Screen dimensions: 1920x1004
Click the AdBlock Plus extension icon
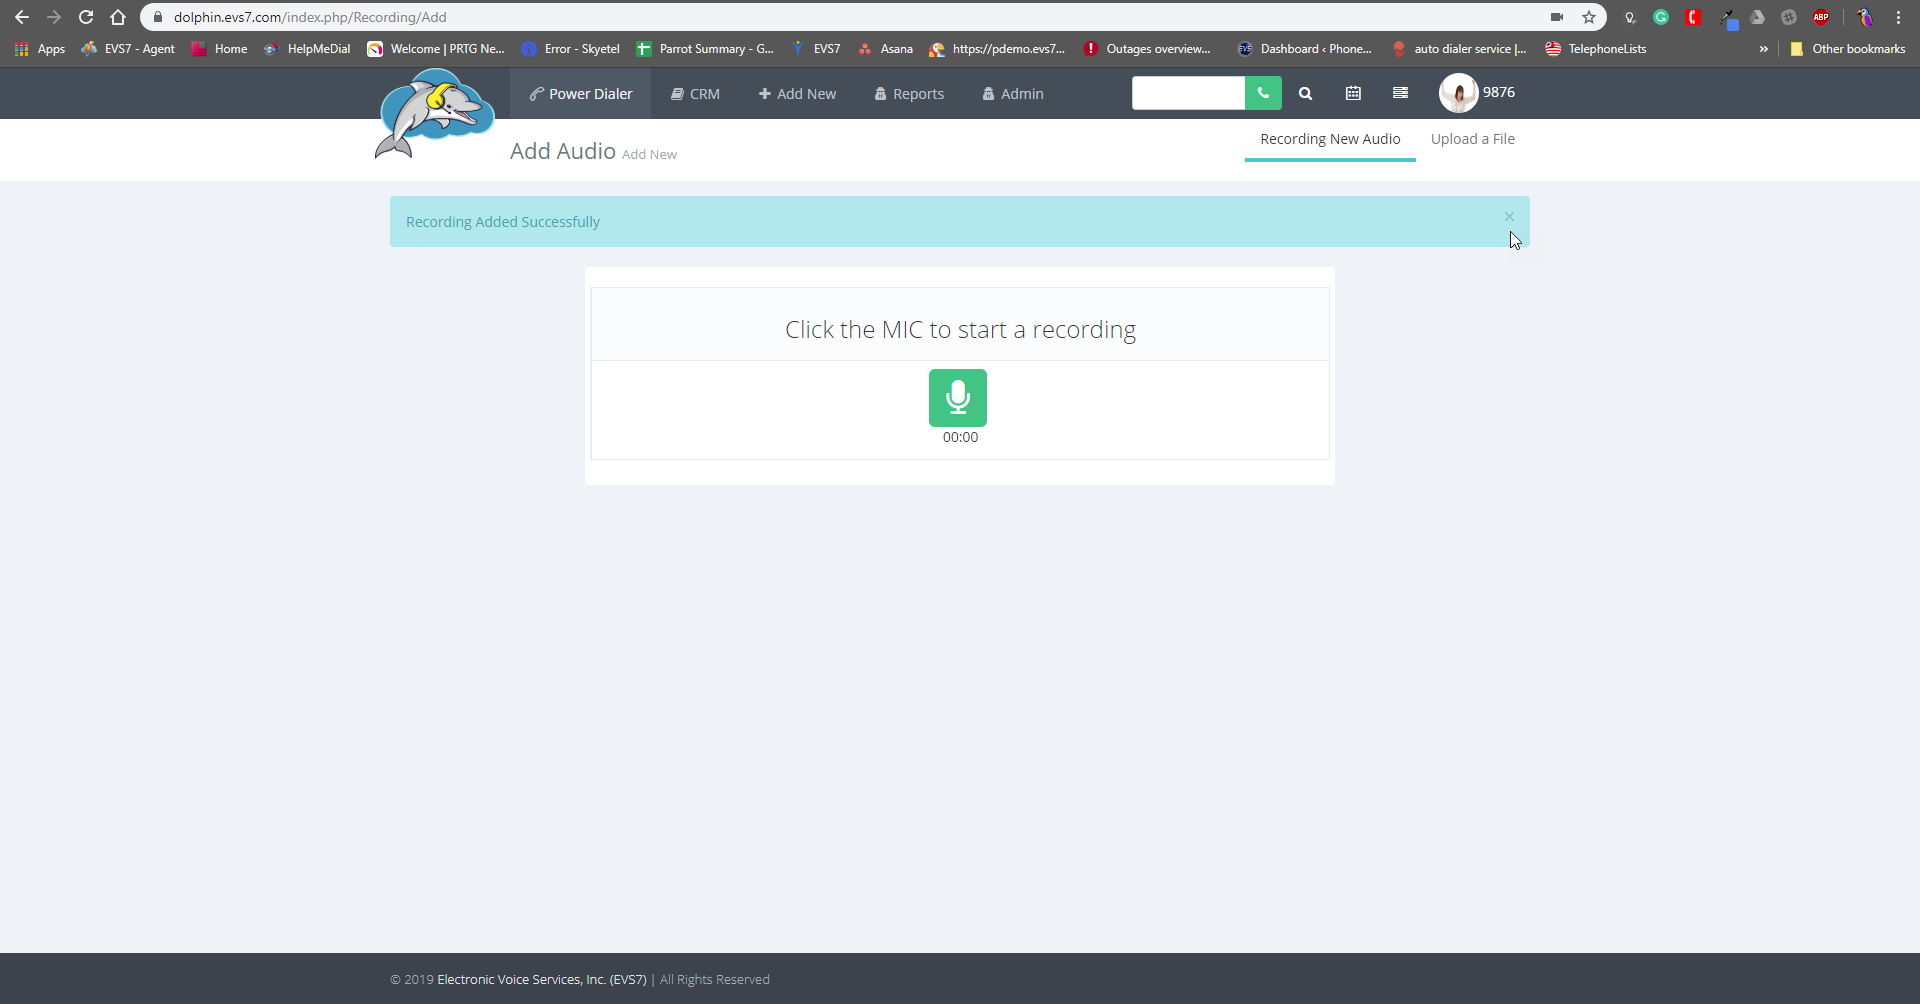pos(1821,17)
